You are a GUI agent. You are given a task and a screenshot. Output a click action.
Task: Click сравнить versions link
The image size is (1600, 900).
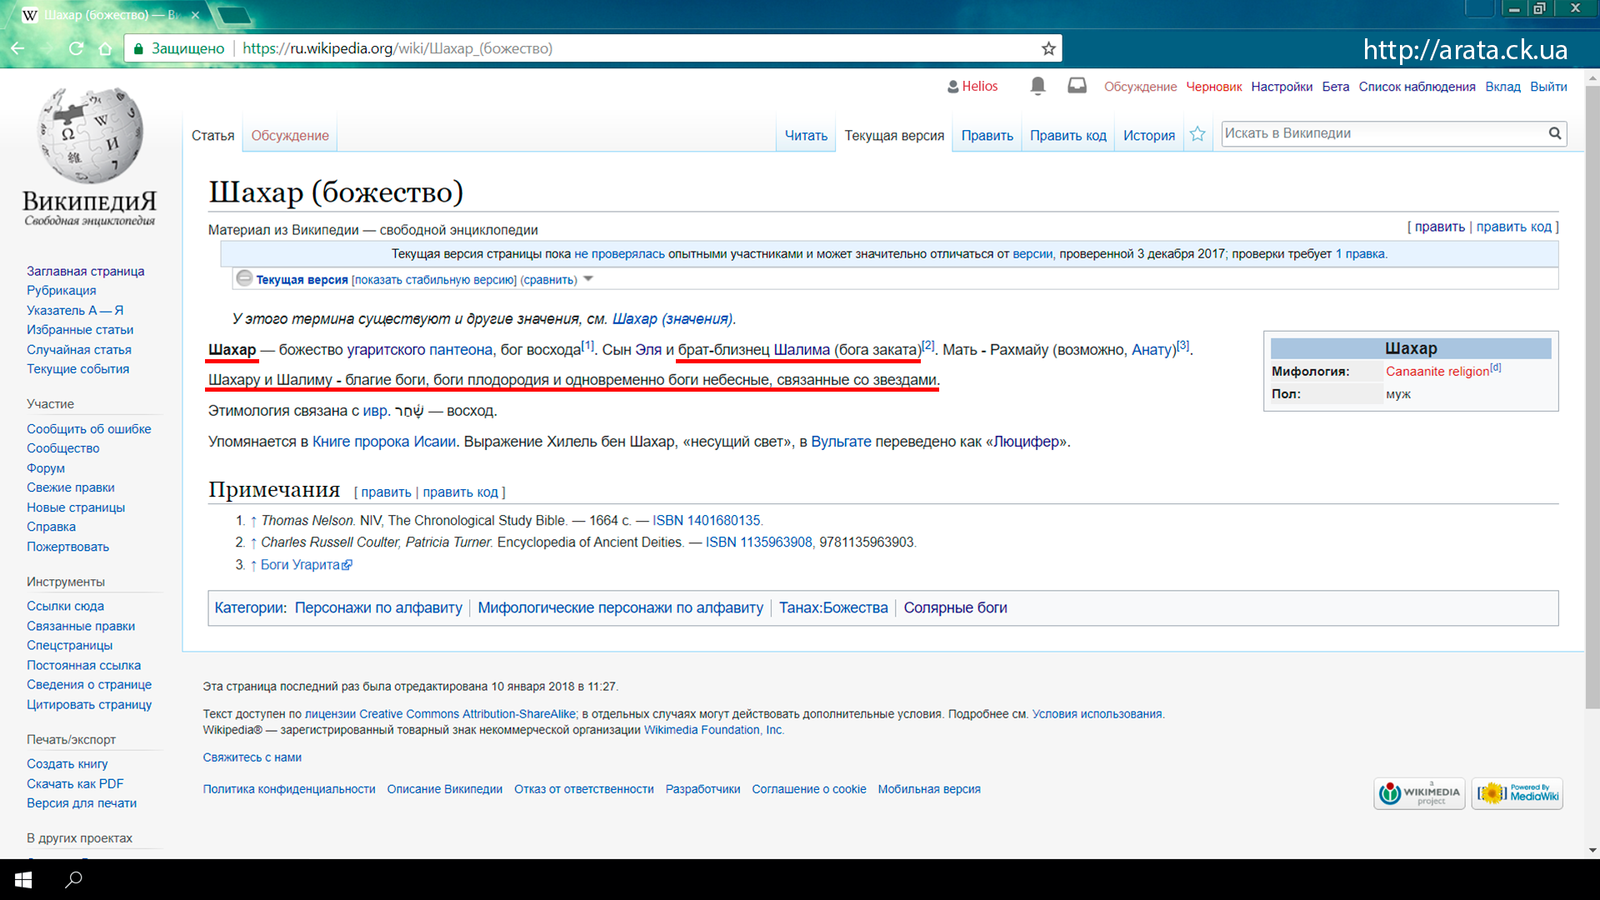549,280
